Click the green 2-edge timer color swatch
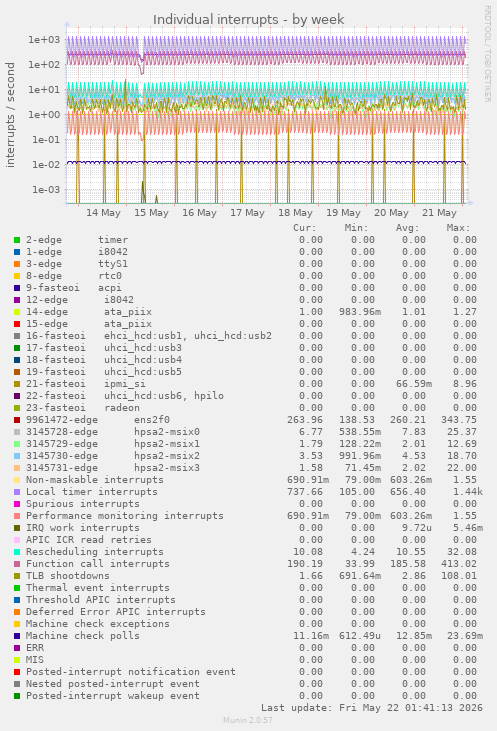Image resolution: width=497 pixels, height=731 pixels. click(x=17, y=240)
